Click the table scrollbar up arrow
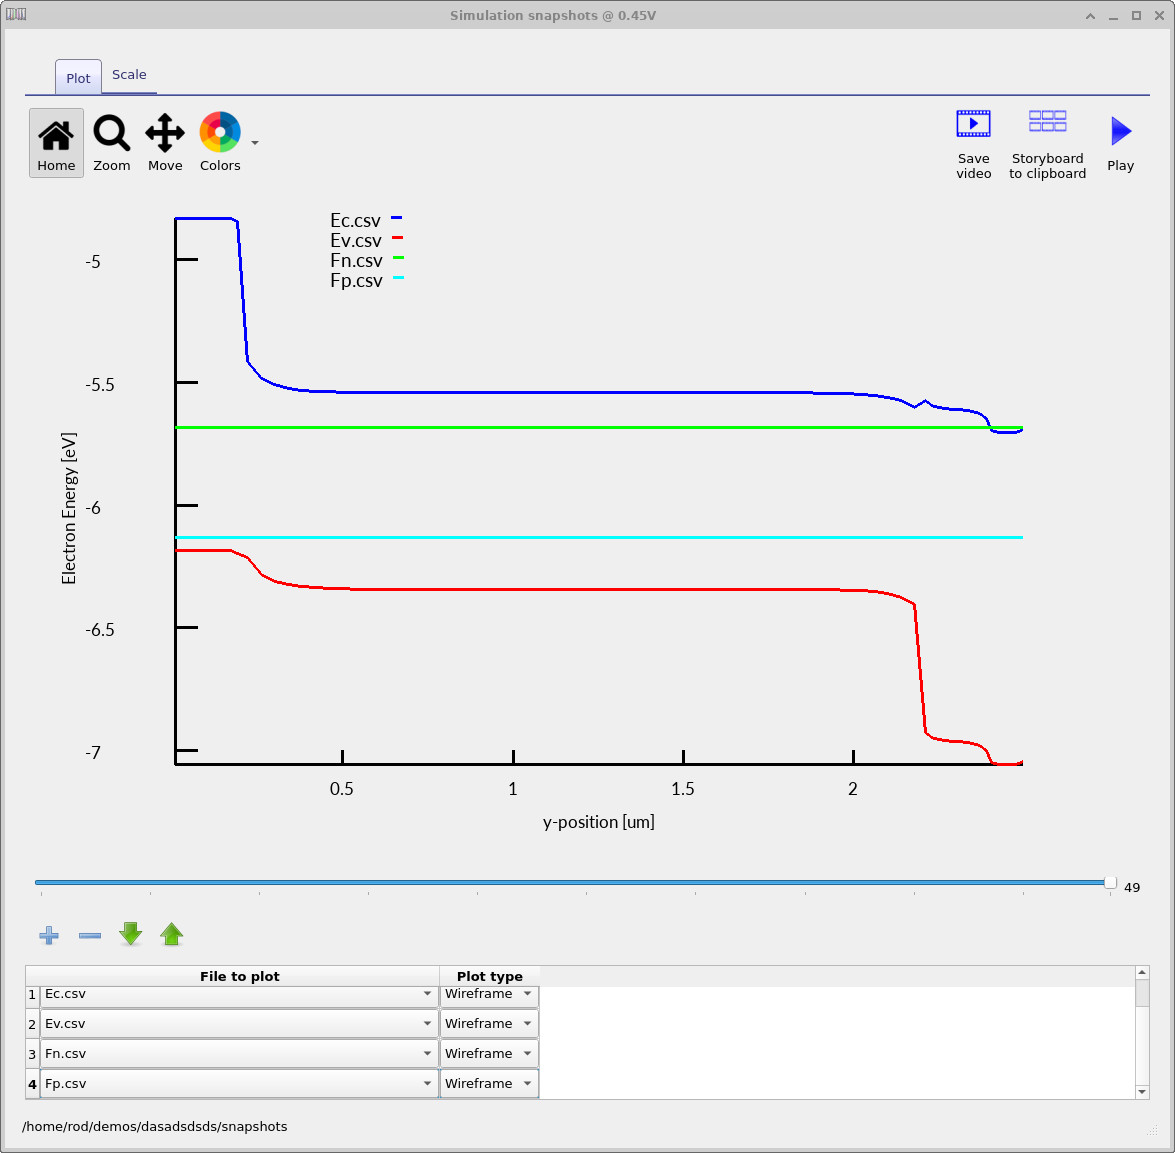The image size is (1175, 1153). point(1142,973)
